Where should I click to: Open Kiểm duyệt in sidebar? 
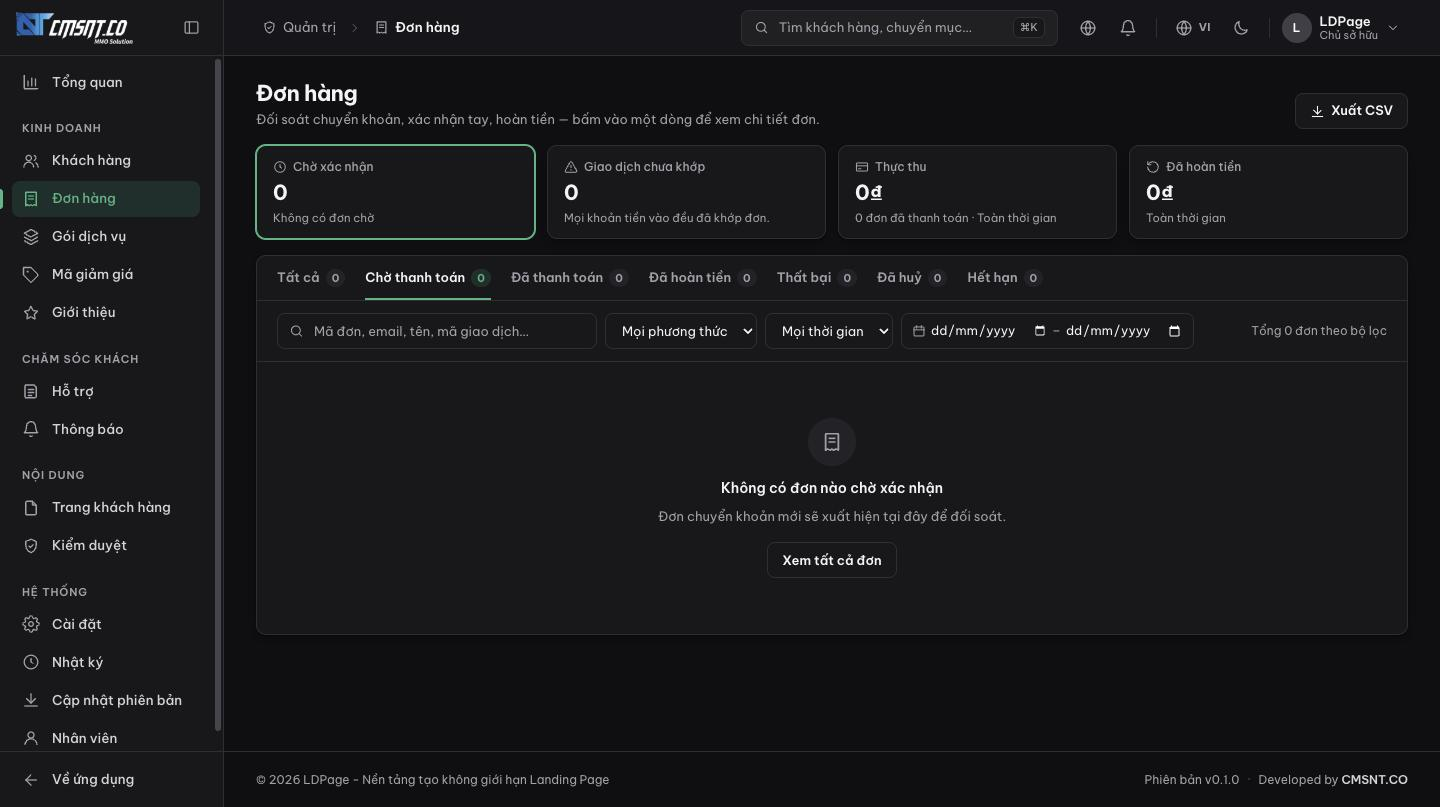tap(106, 545)
